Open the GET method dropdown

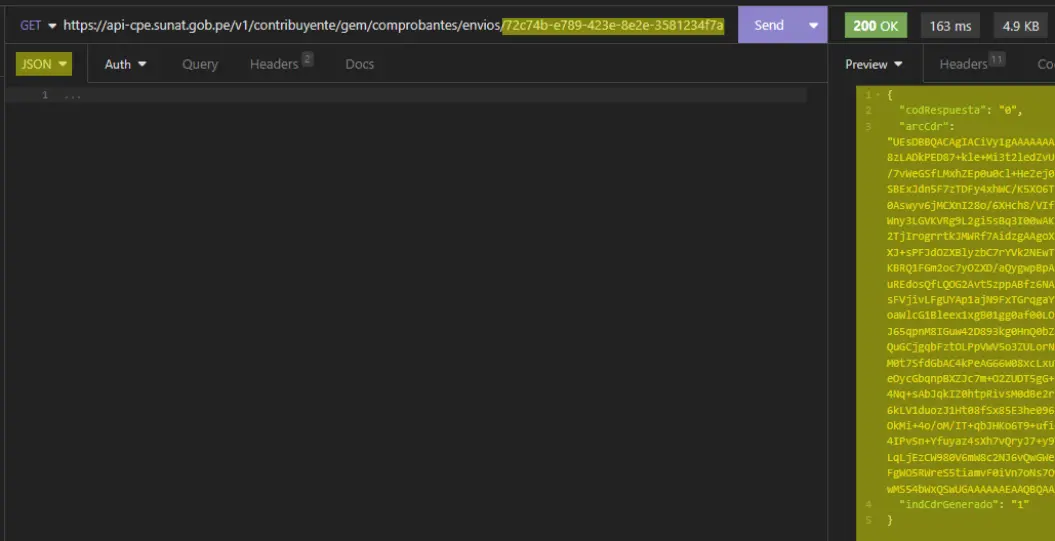pos(38,25)
